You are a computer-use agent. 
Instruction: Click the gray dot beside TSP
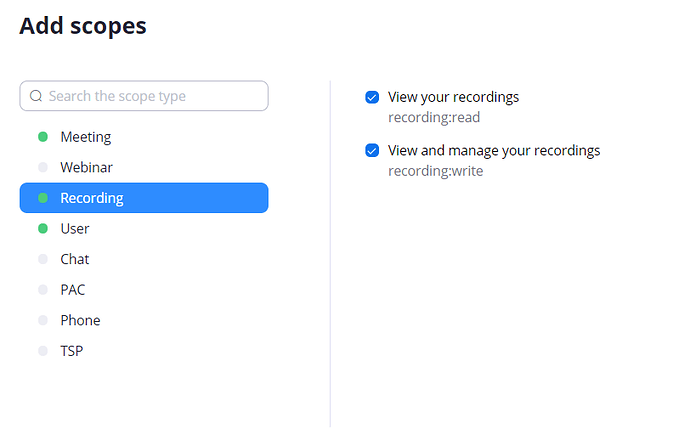(x=42, y=351)
